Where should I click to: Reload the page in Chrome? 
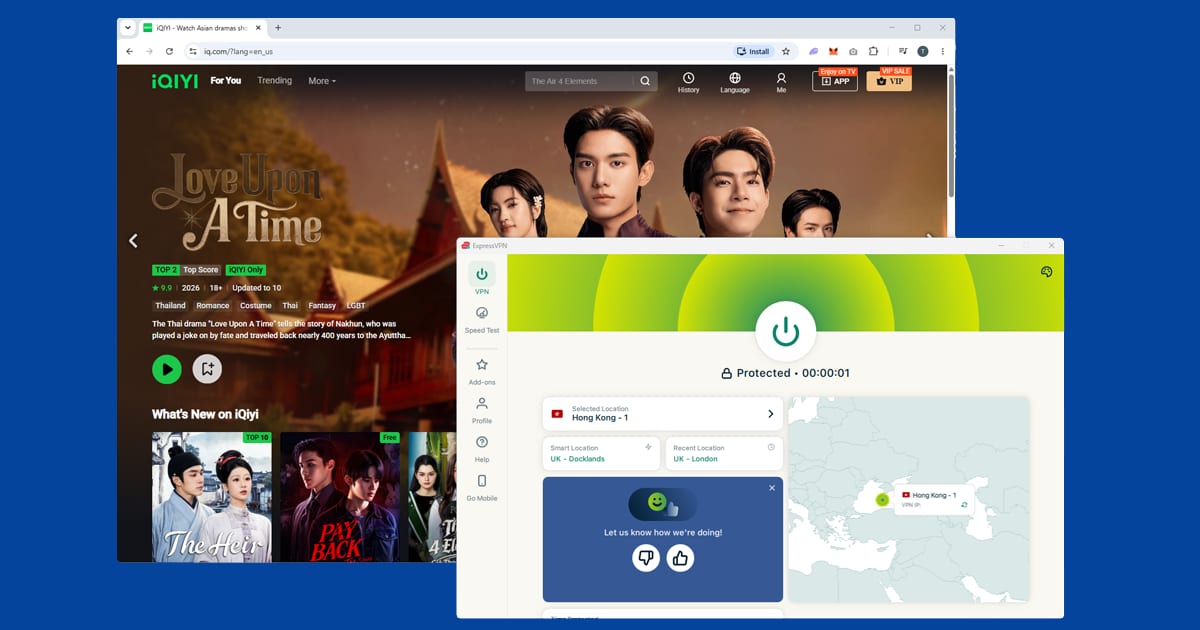click(x=169, y=51)
